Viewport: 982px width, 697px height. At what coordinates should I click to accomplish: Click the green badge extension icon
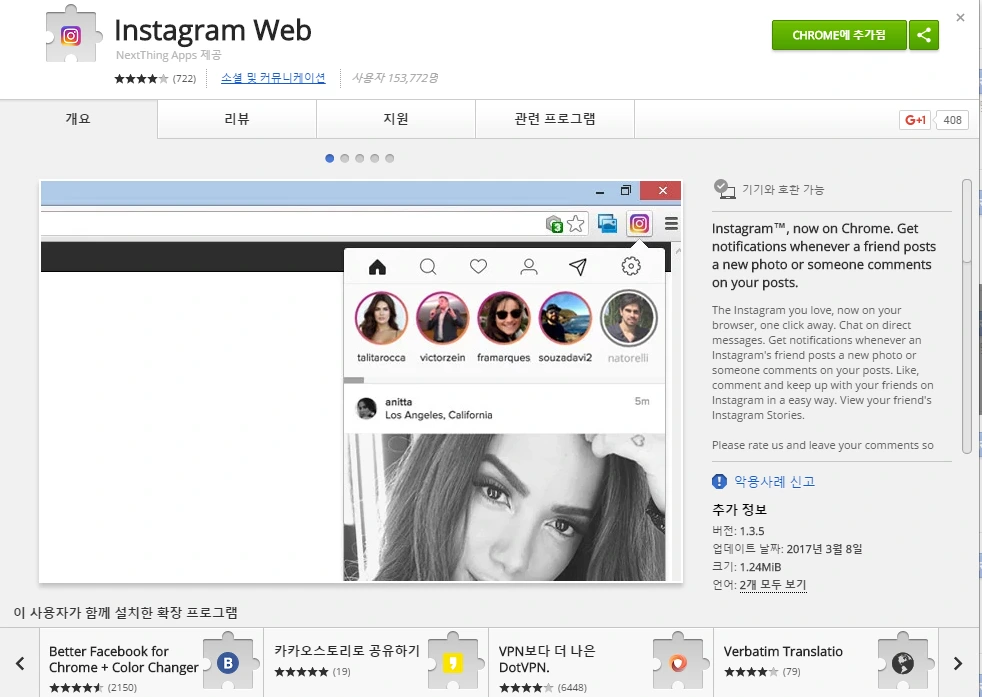[555, 224]
